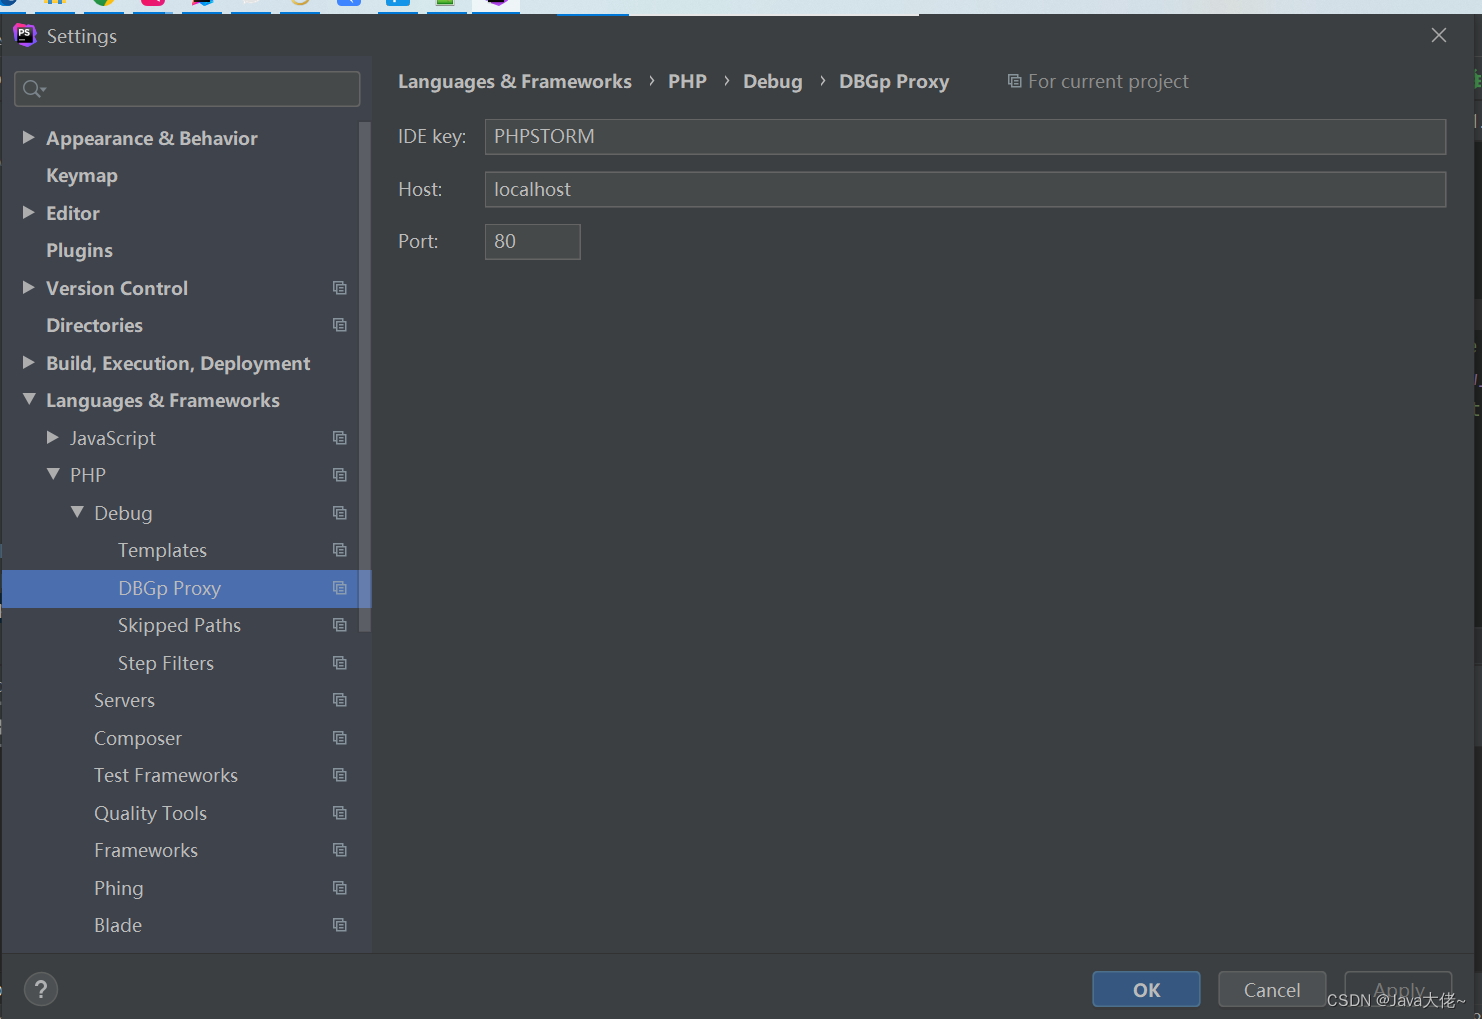The width and height of the screenshot is (1482, 1019).
Task: Click the PhpStorm logo in the Settings title bar
Action: [x=24, y=35]
